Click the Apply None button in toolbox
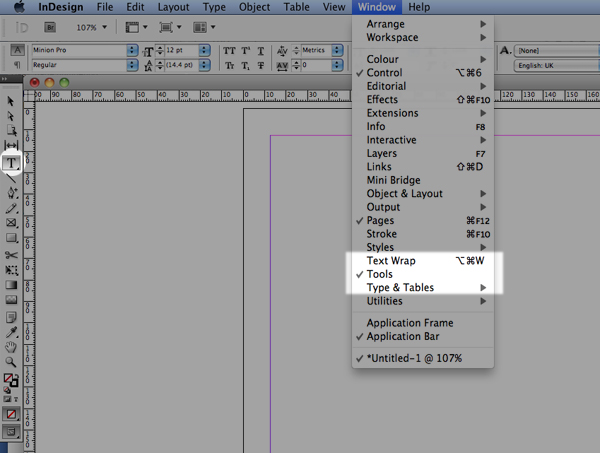Viewport: 600px width, 453px height. (11, 414)
